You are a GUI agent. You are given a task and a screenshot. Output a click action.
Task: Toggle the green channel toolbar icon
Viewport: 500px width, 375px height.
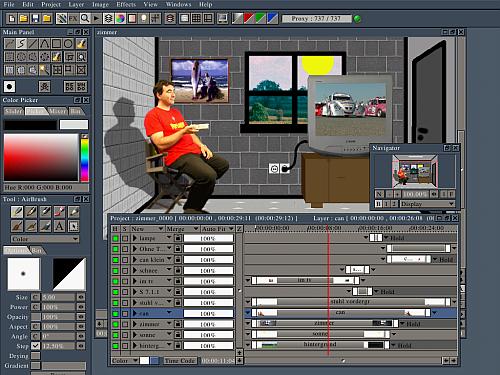tap(261, 18)
